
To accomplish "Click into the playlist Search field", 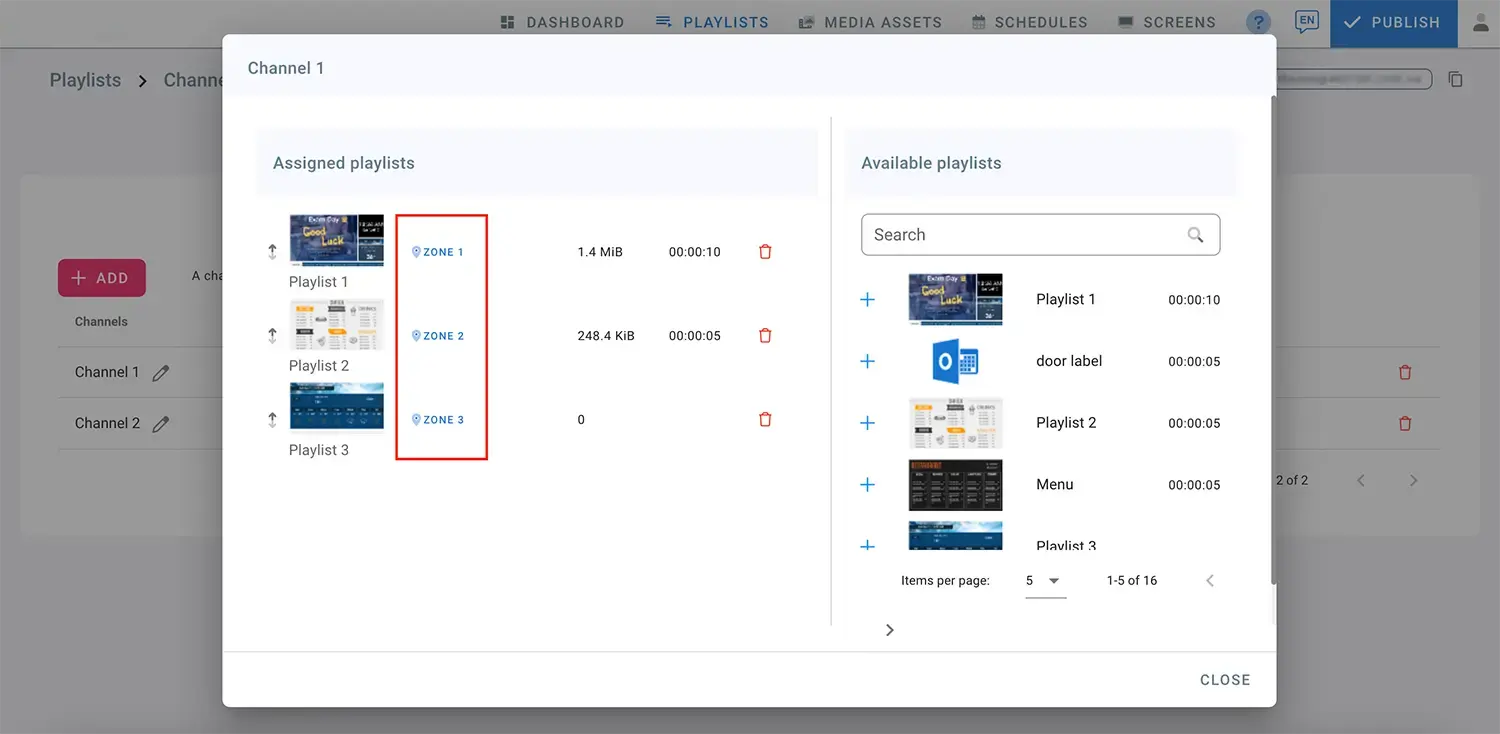I will 1020,235.
